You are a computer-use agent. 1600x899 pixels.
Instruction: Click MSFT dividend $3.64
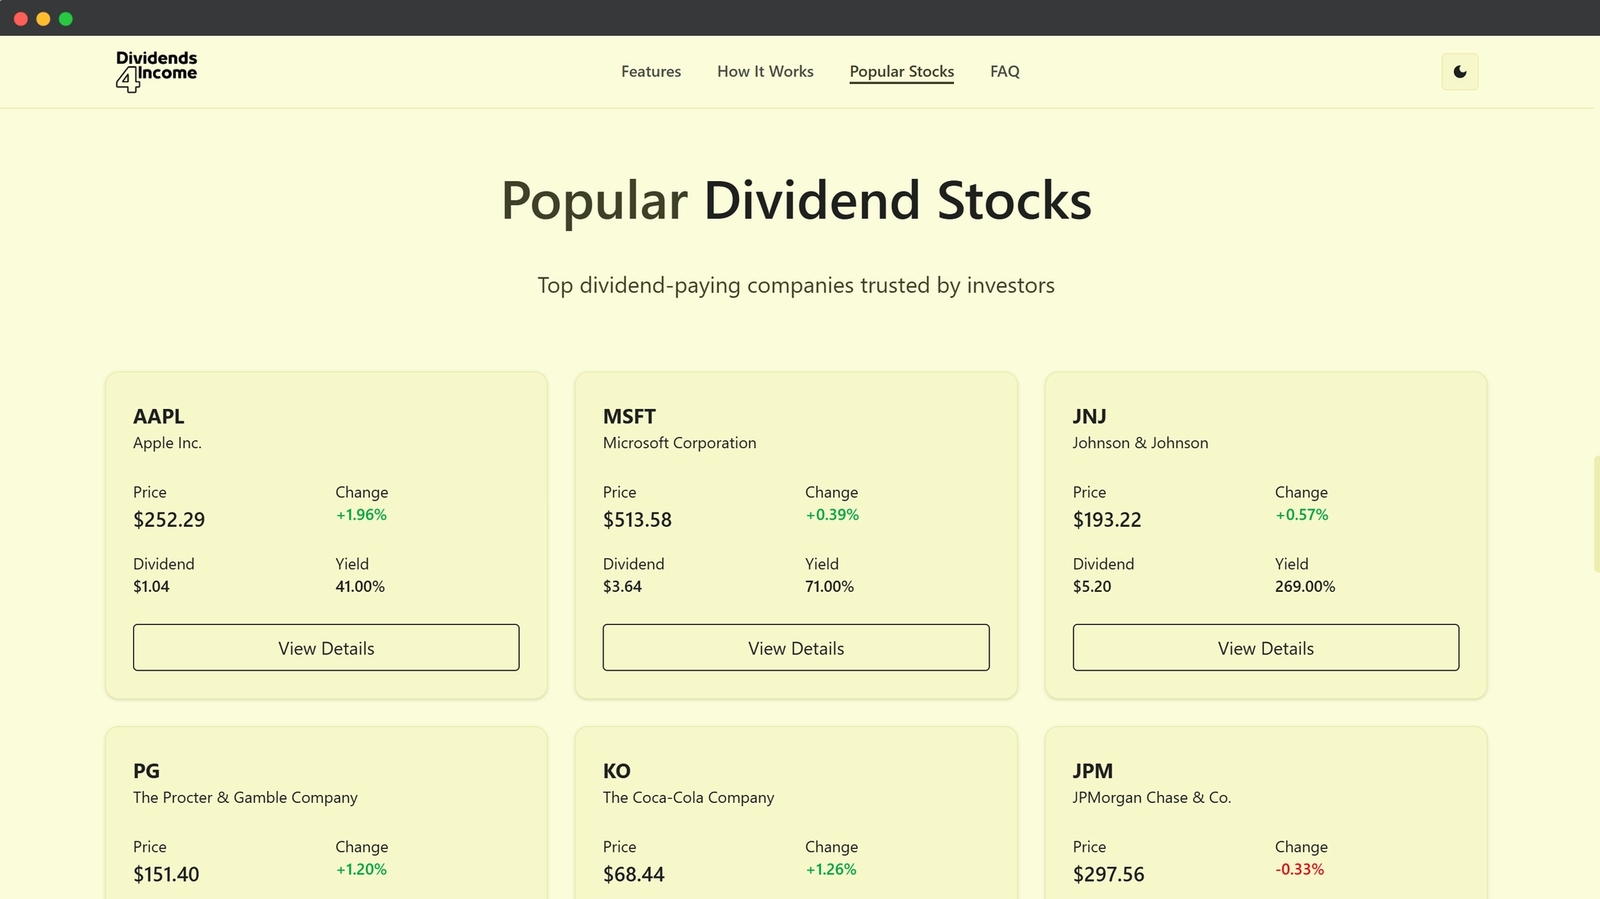(x=622, y=587)
